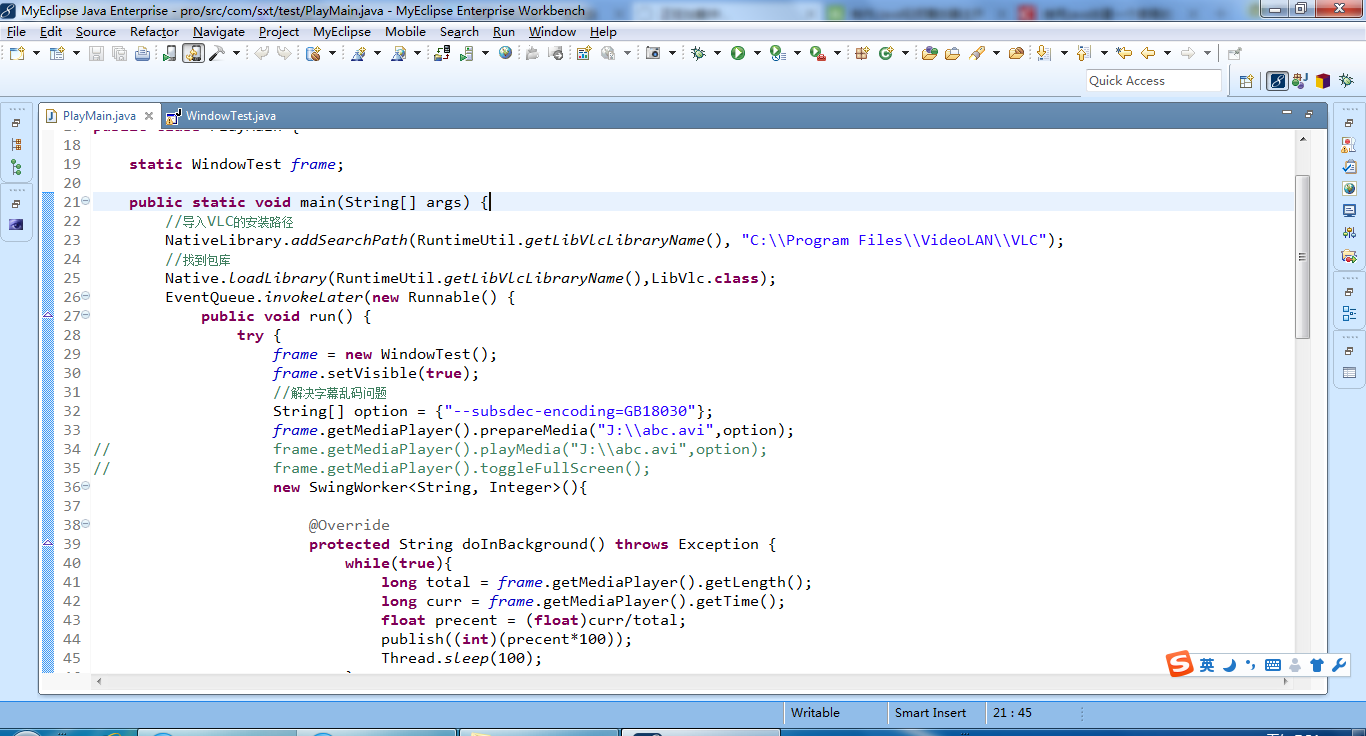Click the New Java Package icon
This screenshot has width=1366, height=736.
click(861, 53)
